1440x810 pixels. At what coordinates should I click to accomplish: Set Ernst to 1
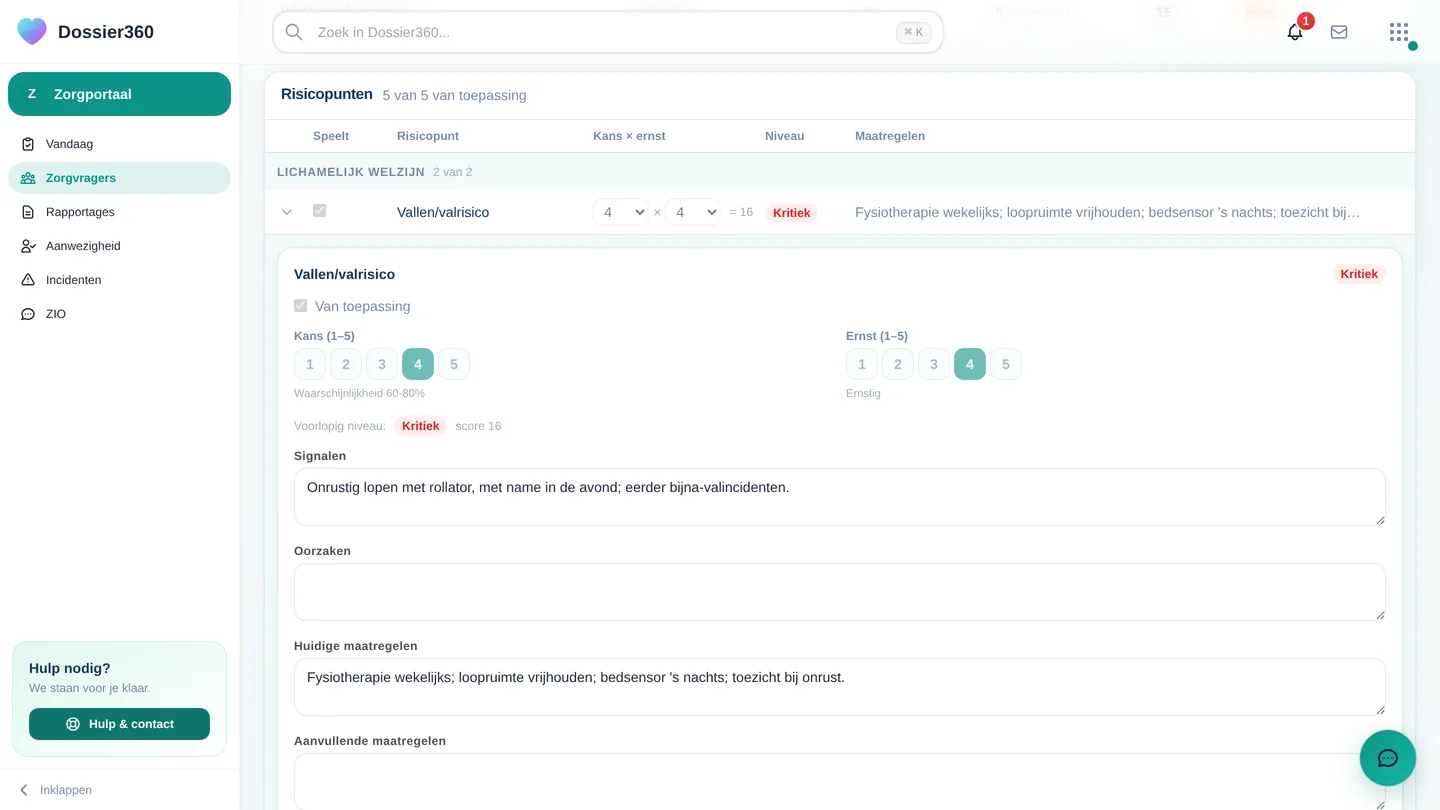pyautogui.click(x=862, y=364)
